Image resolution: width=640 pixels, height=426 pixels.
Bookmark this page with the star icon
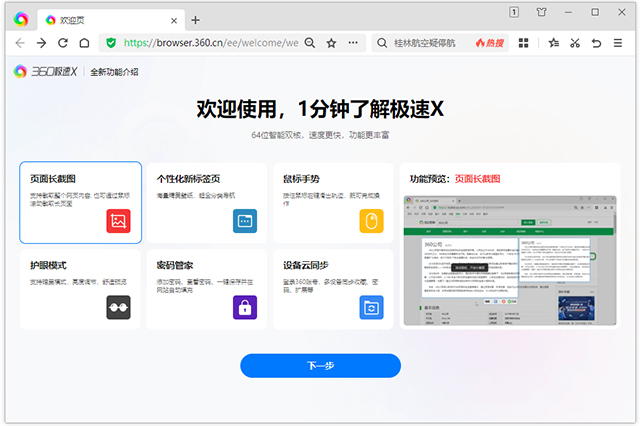331,43
